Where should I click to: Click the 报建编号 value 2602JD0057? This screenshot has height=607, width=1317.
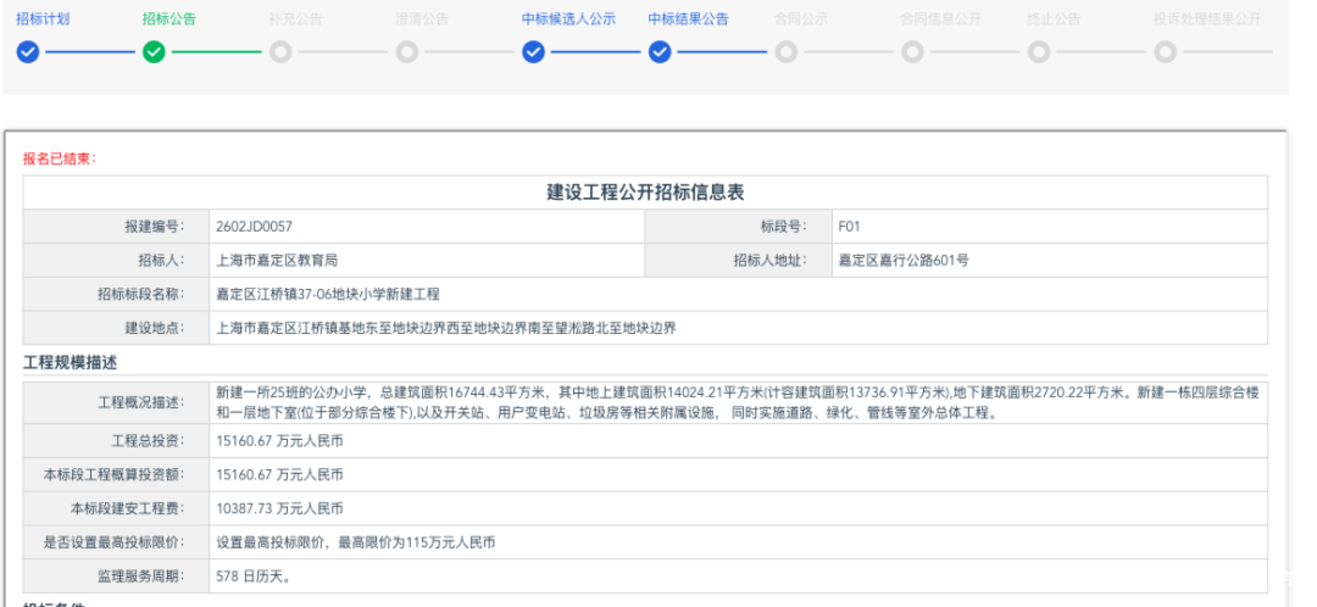pyautogui.click(x=254, y=227)
